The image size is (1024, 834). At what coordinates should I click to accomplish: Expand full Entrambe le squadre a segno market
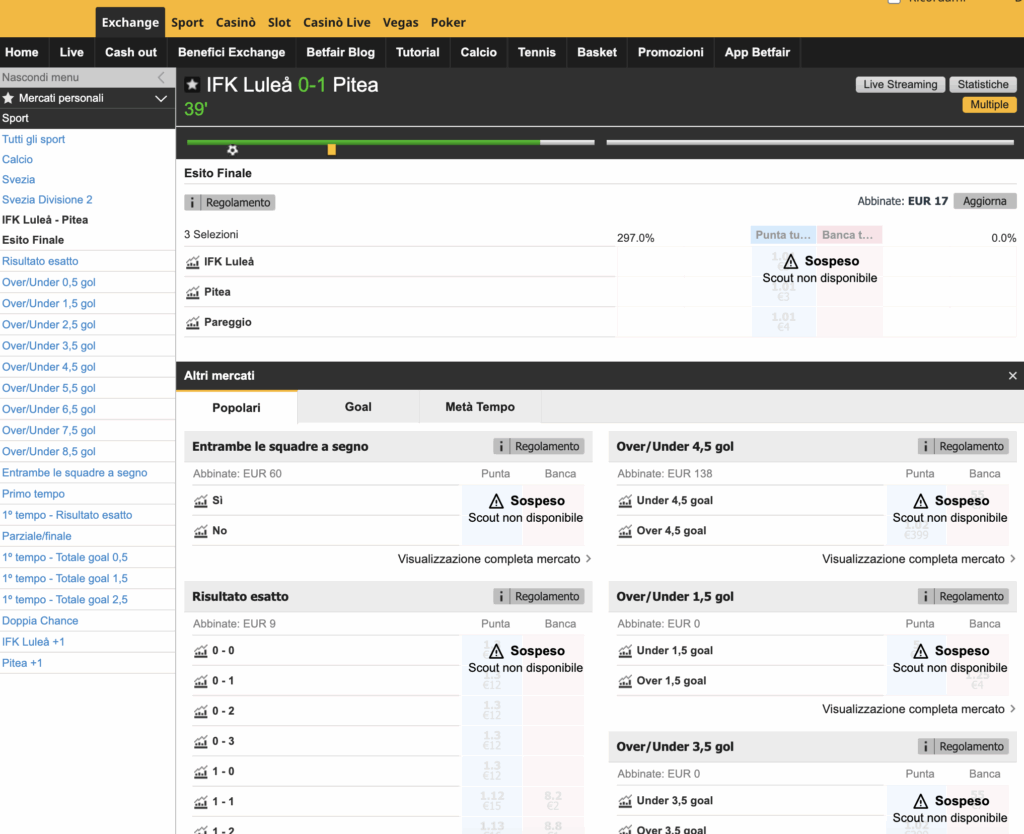(494, 559)
